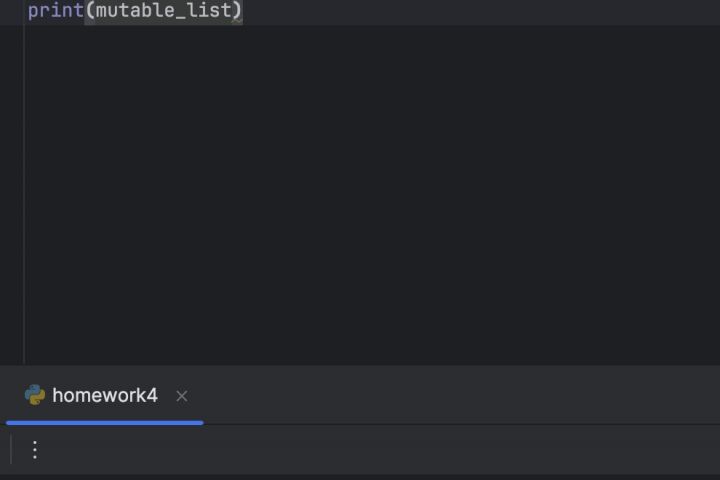The height and width of the screenshot is (480, 720).
Task: Click the closing parenthesis after mutable_list
Action: 237,11
